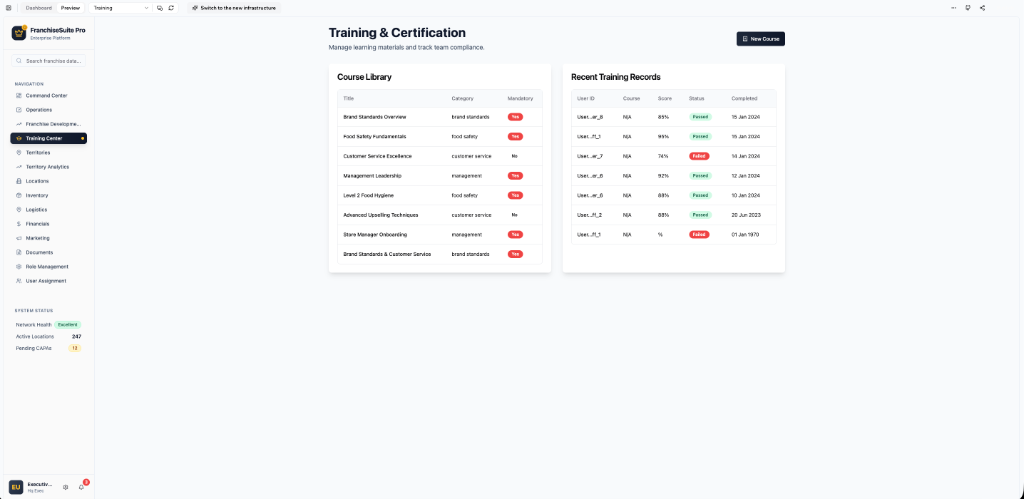Click the icon left of the notification bell
1024x499 pixels.
click(x=65, y=487)
